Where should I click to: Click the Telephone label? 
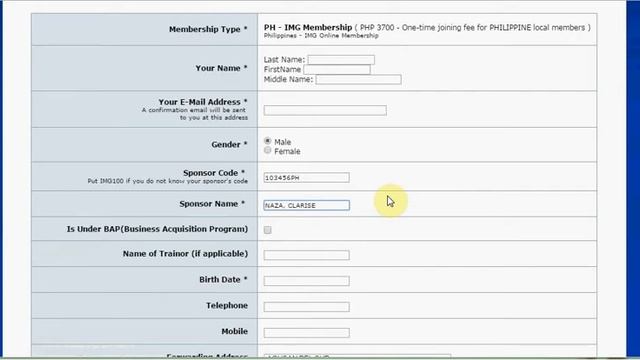pyautogui.click(x=227, y=305)
